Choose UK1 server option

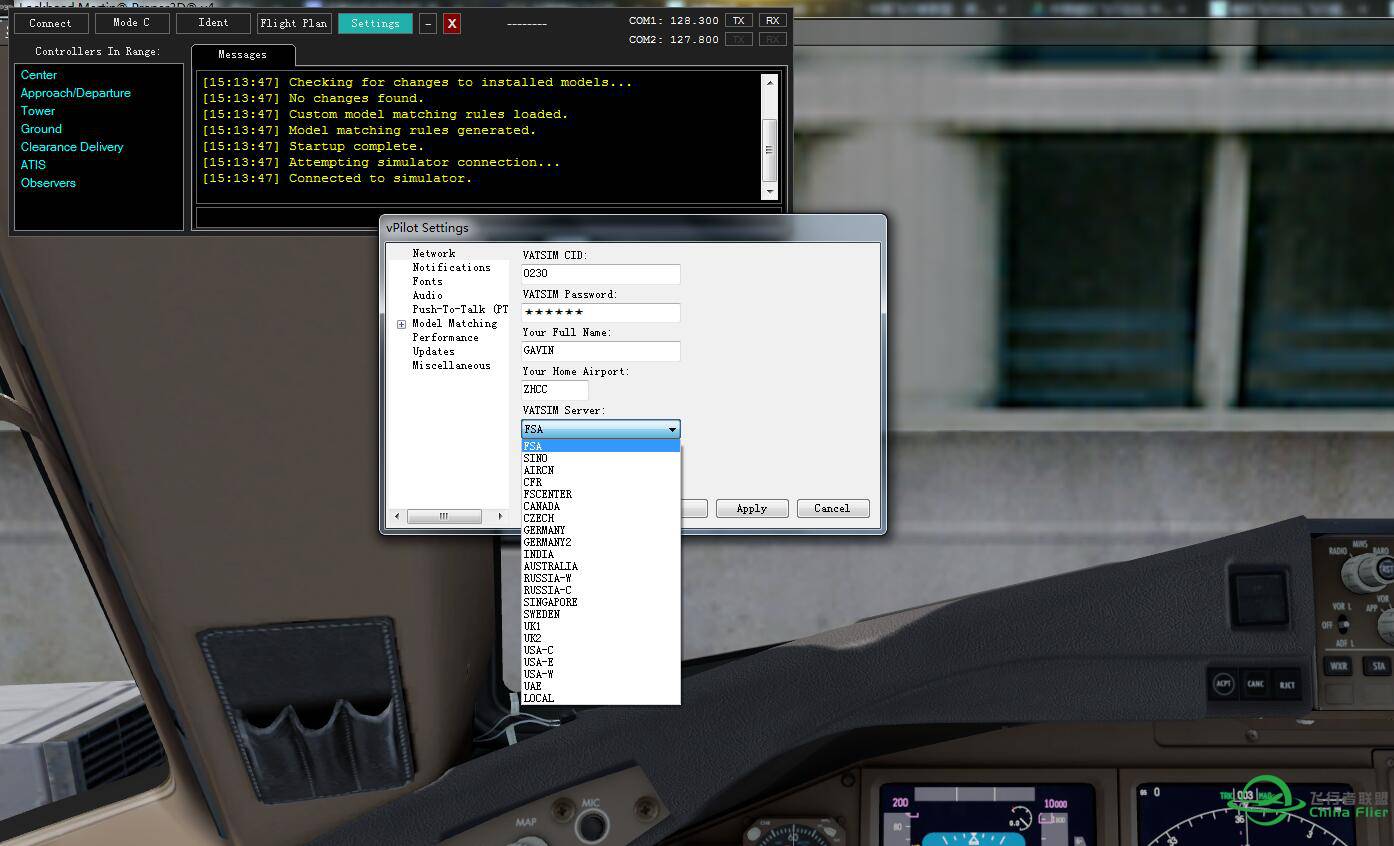[x=600, y=626]
